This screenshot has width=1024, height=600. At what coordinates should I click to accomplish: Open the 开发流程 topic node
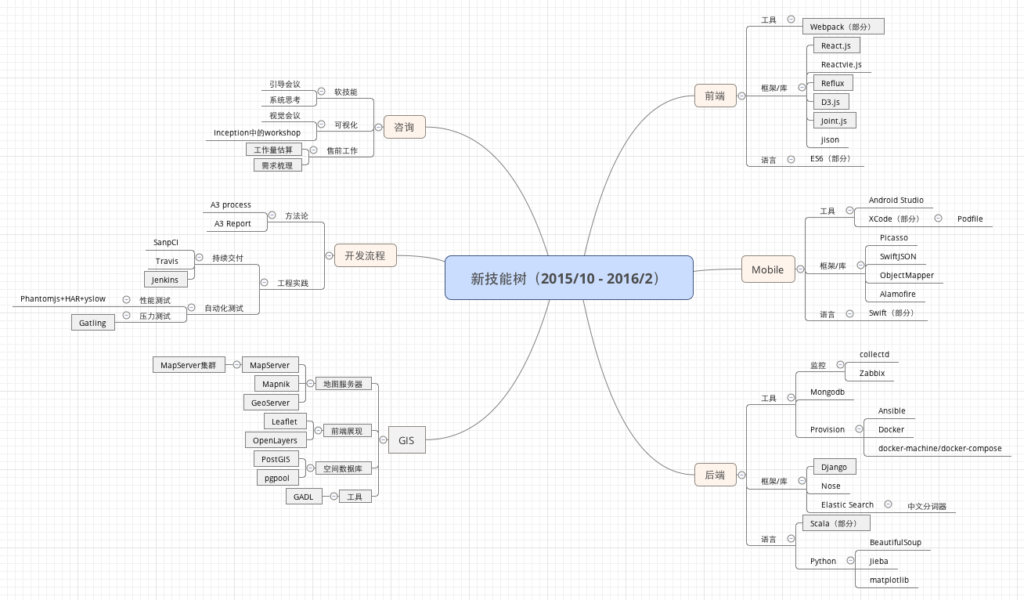coord(366,255)
